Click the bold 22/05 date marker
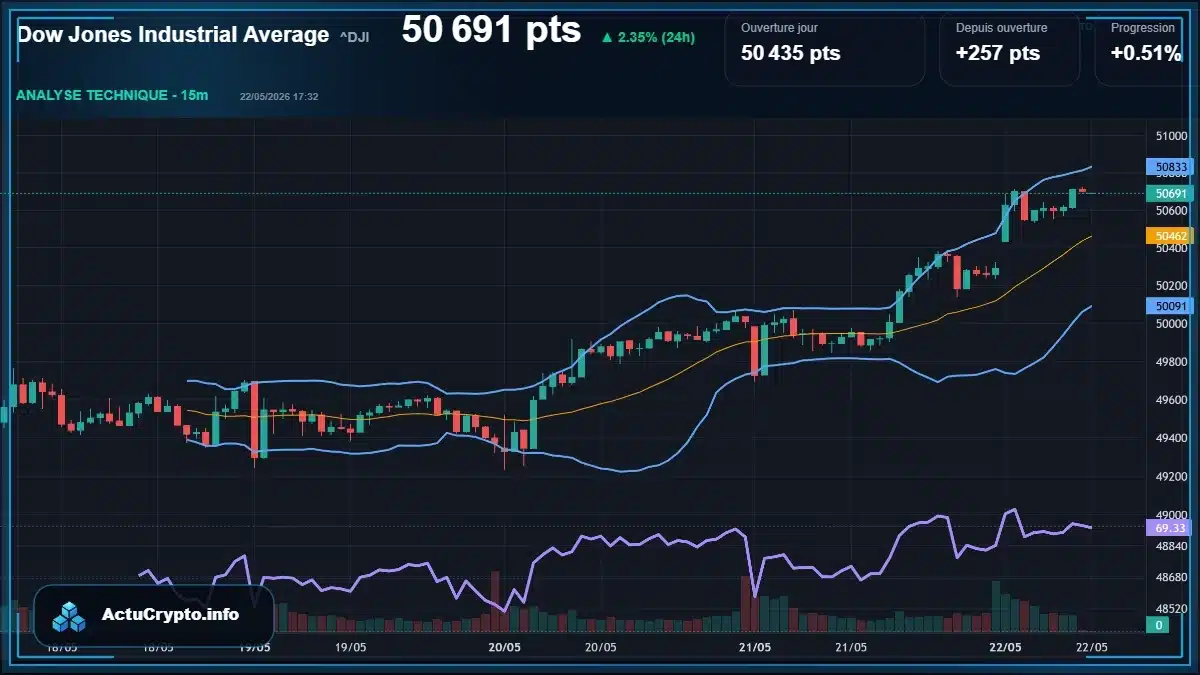This screenshot has width=1200, height=675. (1004, 647)
